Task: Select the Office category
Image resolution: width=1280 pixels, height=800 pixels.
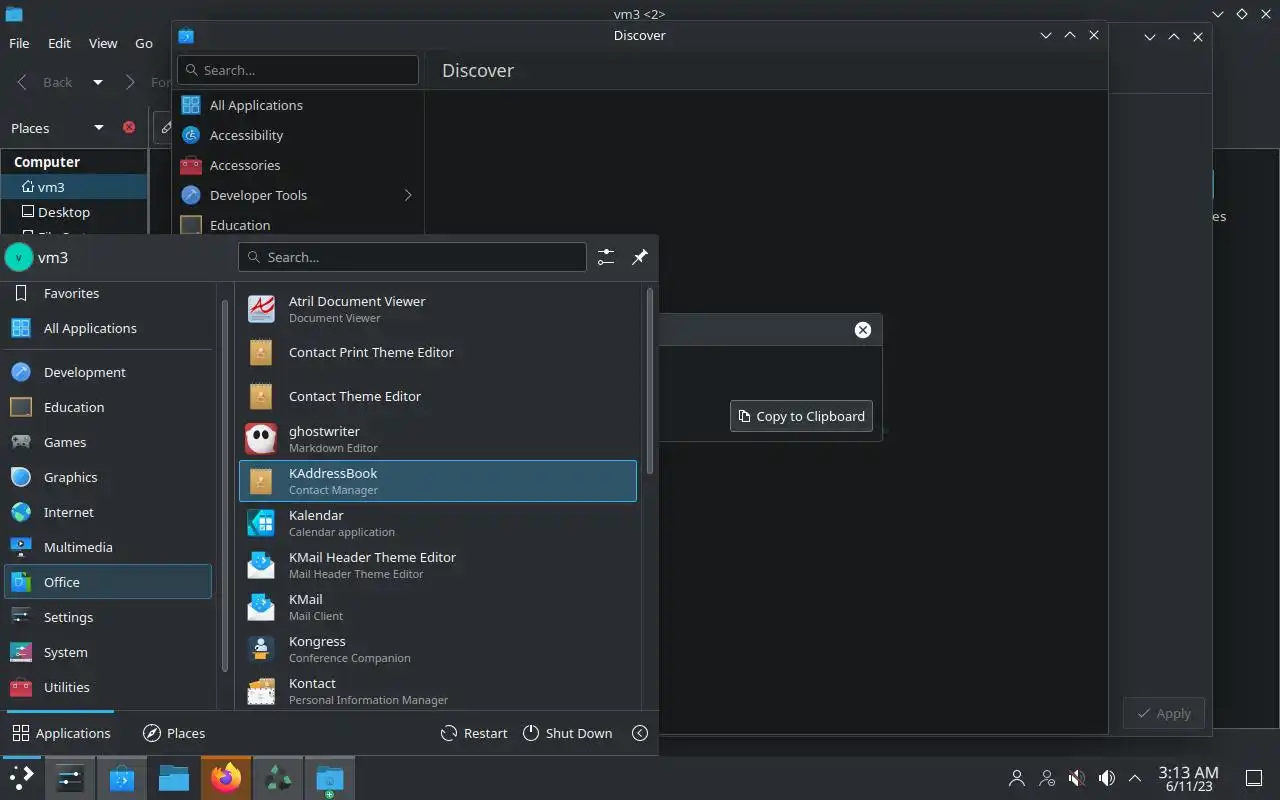Action: click(108, 582)
